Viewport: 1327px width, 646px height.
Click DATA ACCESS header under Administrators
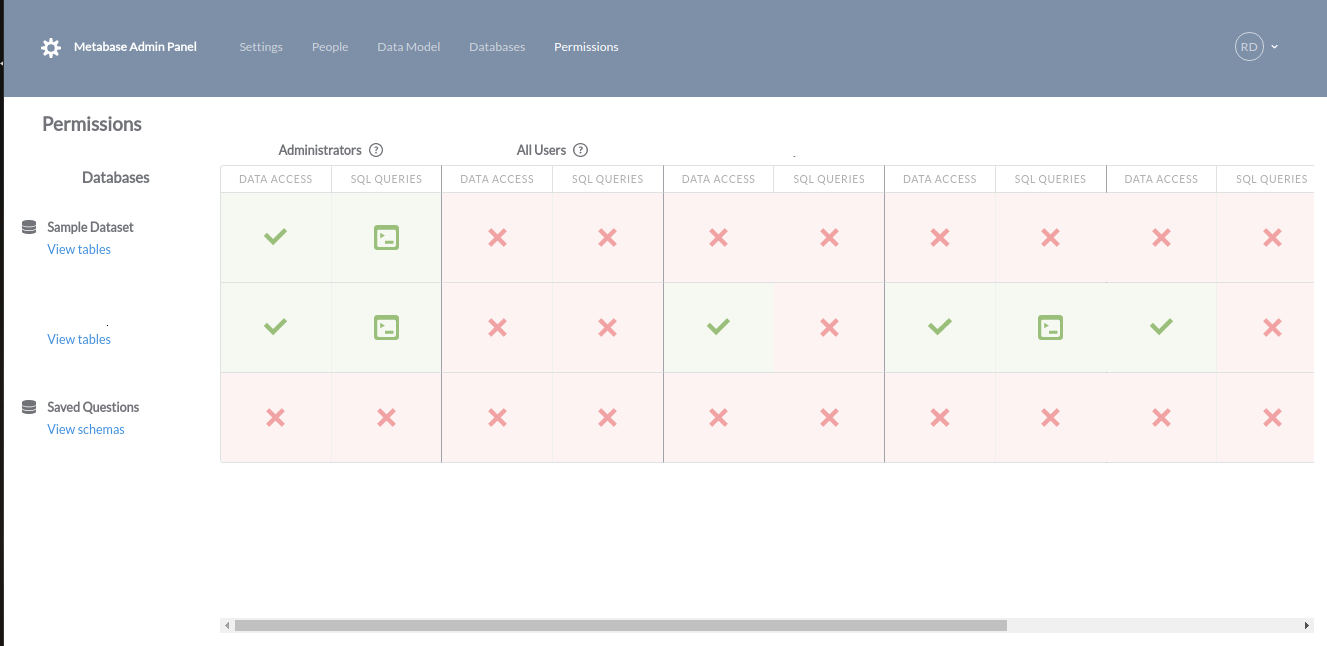click(276, 179)
